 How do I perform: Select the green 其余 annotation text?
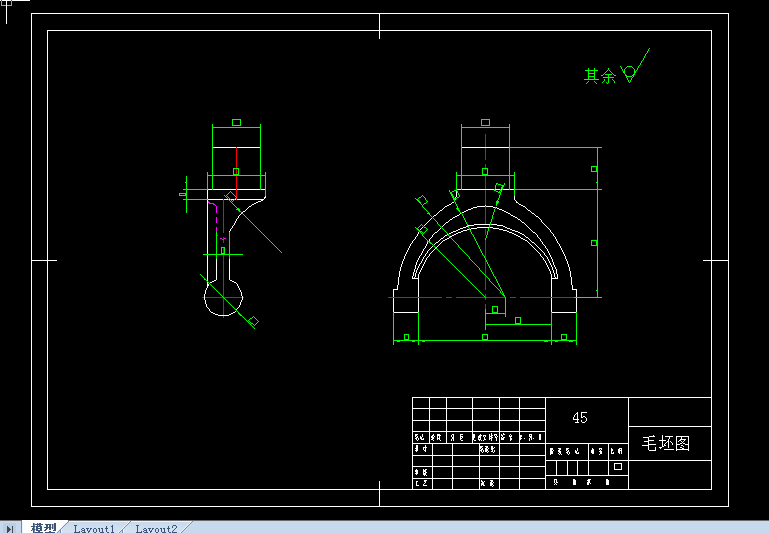coord(600,76)
